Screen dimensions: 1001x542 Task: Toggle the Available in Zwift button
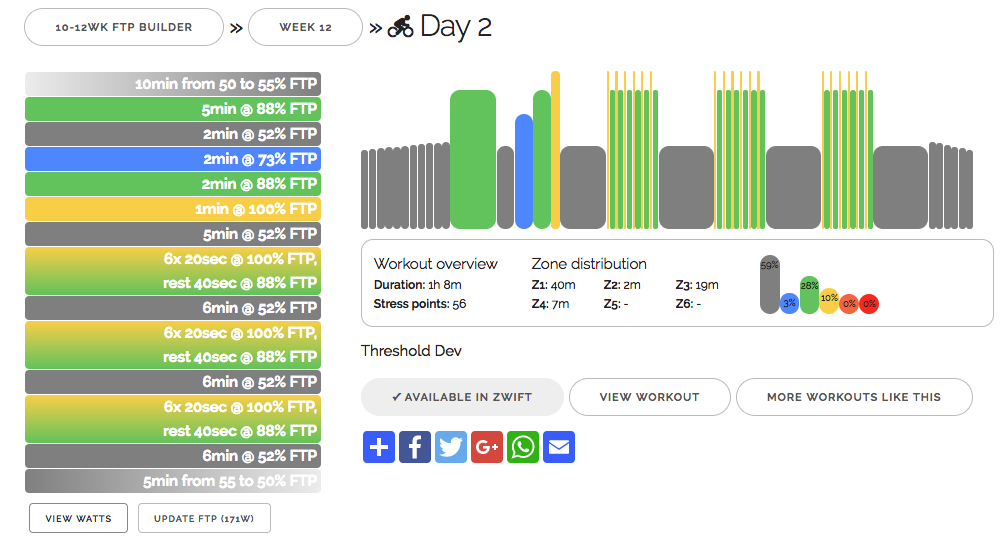point(461,397)
